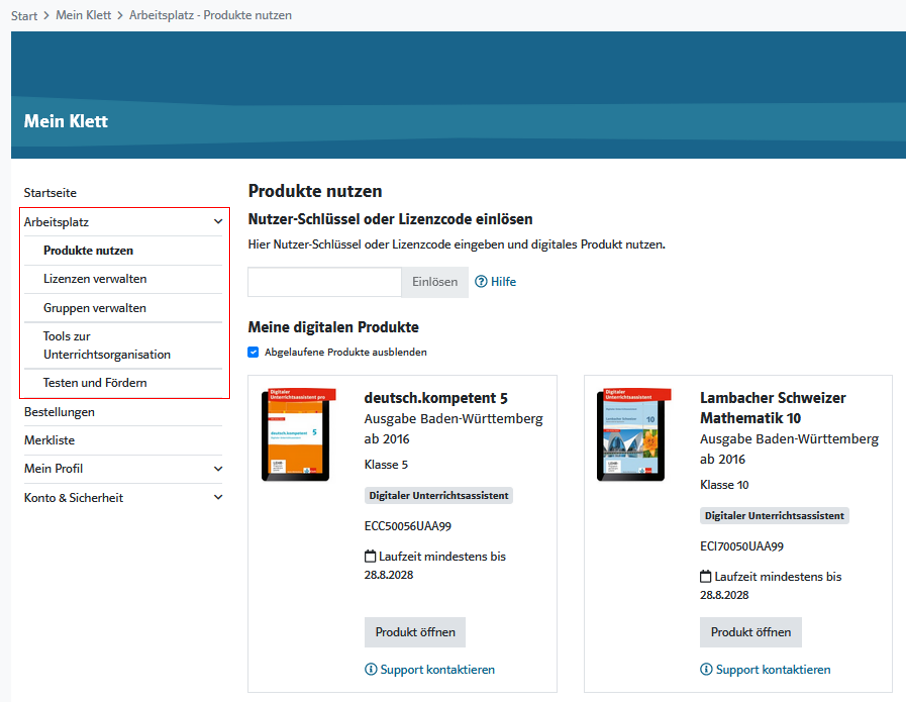Open product deutsch.kompetent 5
916x702 pixels.
click(415, 632)
